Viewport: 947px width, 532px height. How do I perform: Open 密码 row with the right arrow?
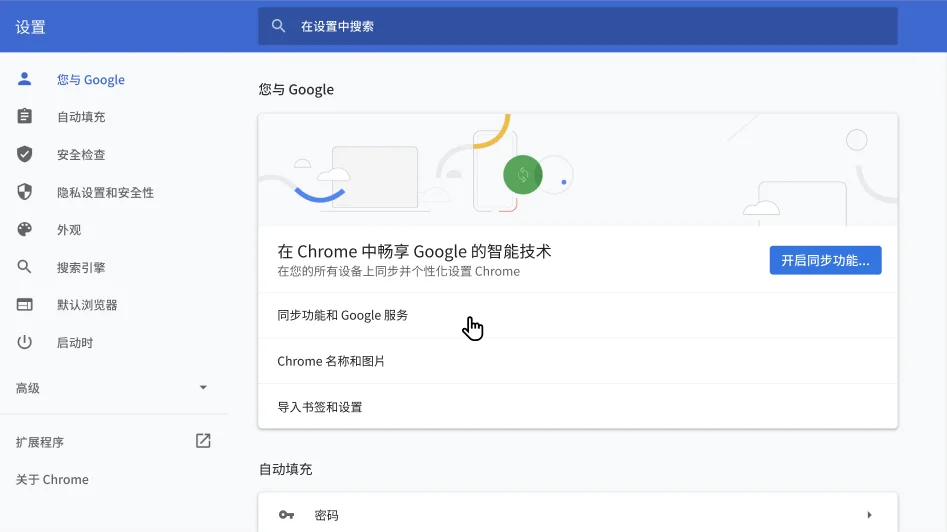[869, 515]
